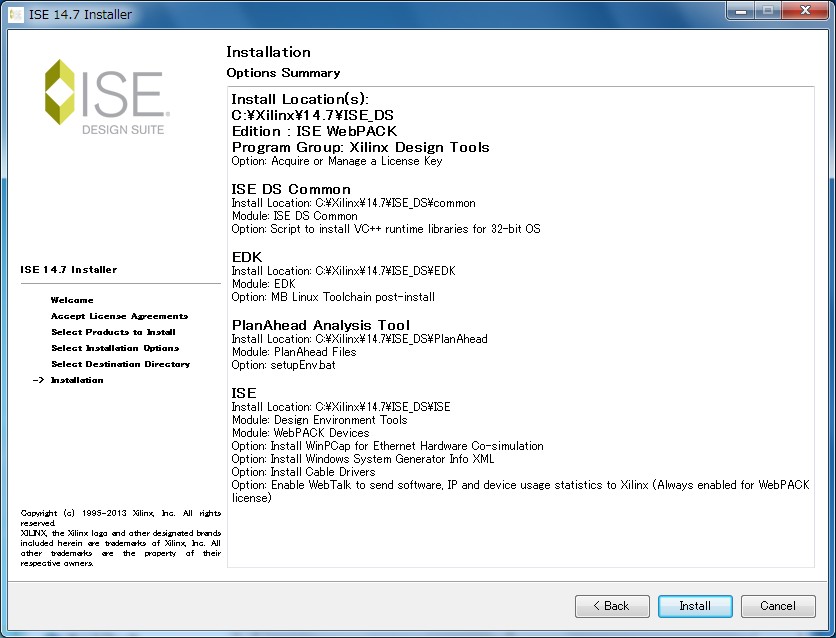This screenshot has height=638, width=836.
Task: Click the Install WinPCap option line
Action: pyautogui.click(x=388, y=446)
